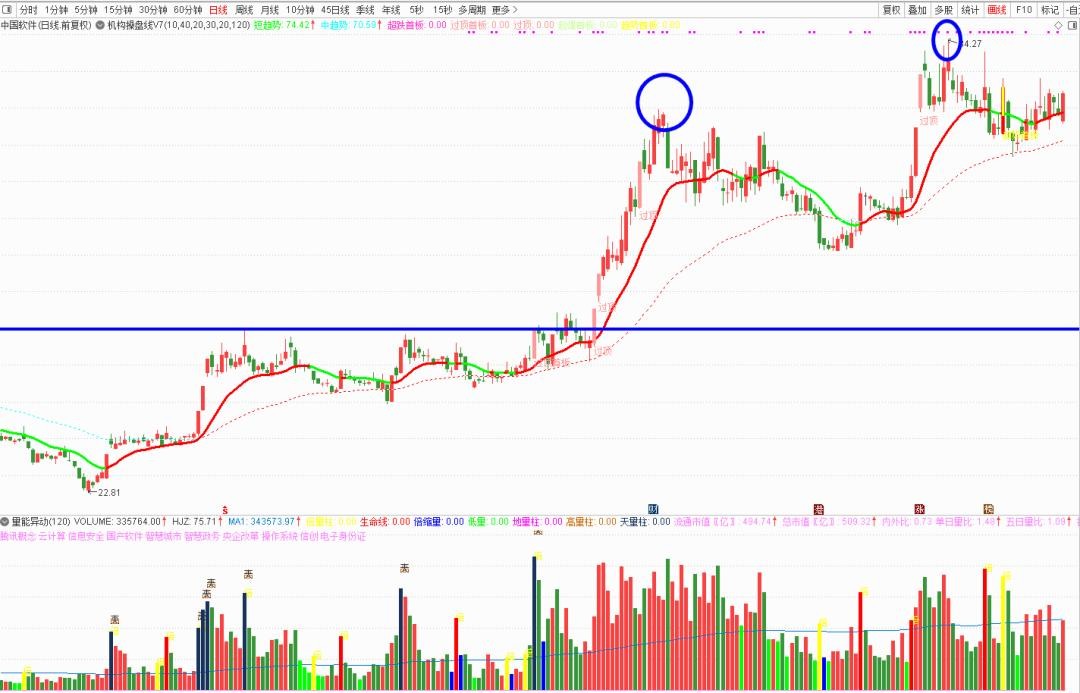Click the blue 财 event marker

pos(654,508)
